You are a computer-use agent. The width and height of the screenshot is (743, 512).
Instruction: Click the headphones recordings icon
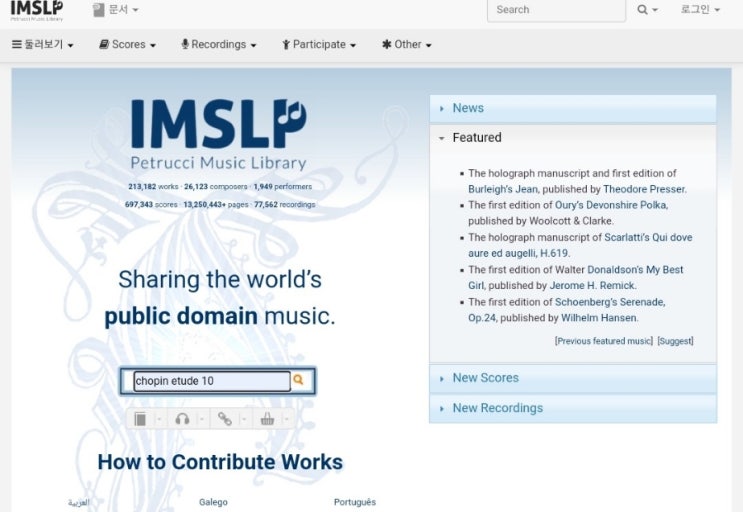pyautogui.click(x=182, y=419)
